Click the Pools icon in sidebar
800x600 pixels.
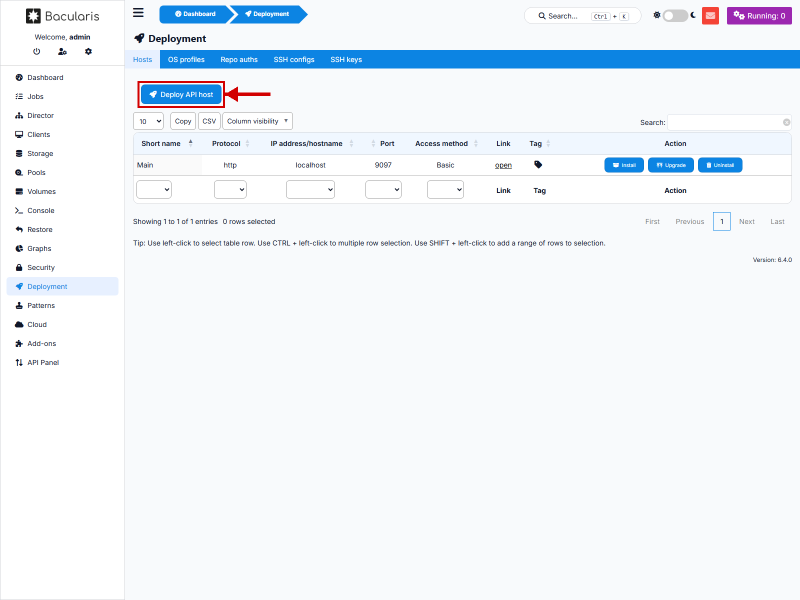tap(19, 172)
